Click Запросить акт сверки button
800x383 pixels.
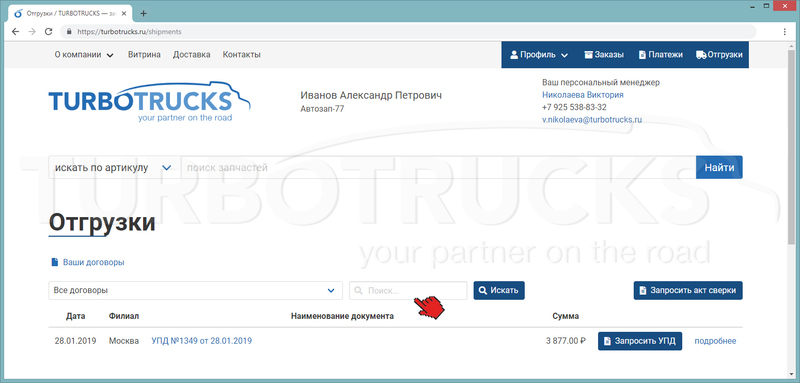[688, 290]
